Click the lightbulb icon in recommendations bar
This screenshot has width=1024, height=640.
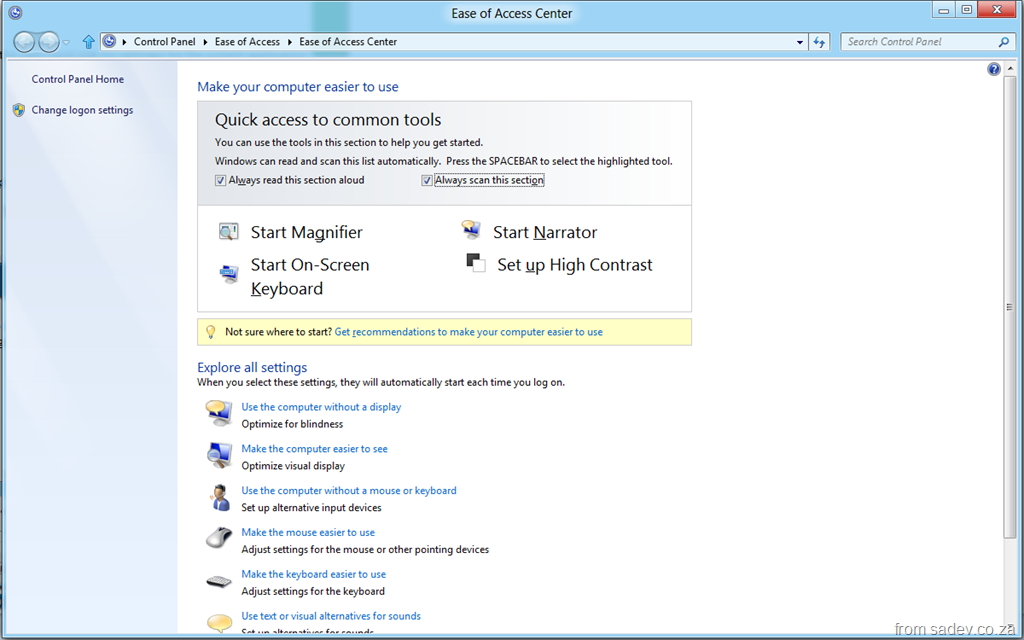point(210,332)
